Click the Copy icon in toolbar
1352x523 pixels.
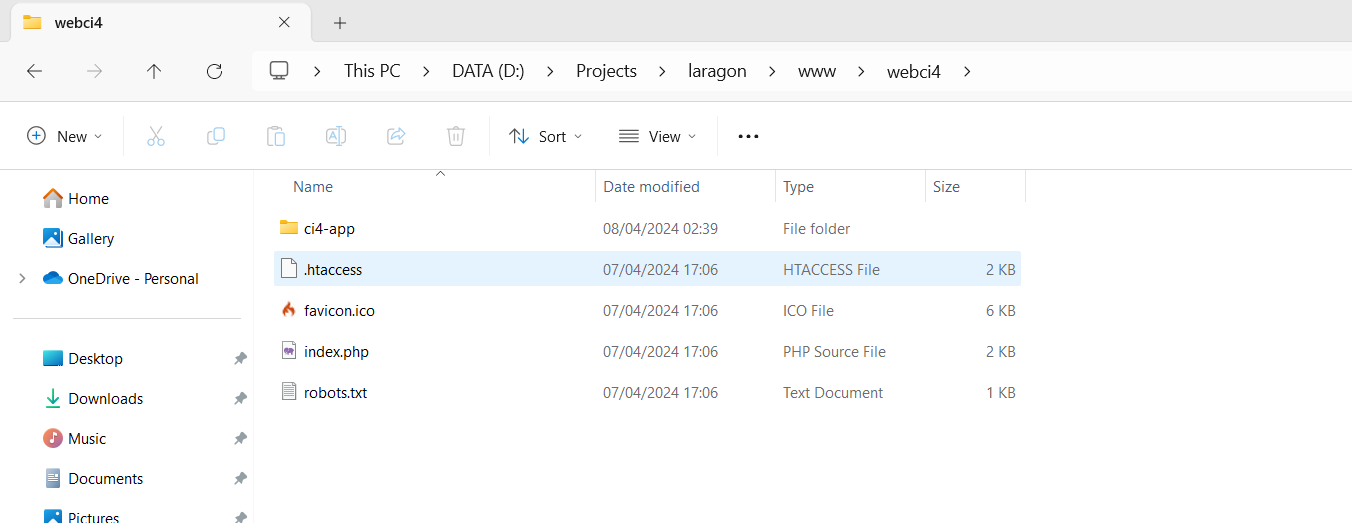pyautogui.click(x=216, y=136)
